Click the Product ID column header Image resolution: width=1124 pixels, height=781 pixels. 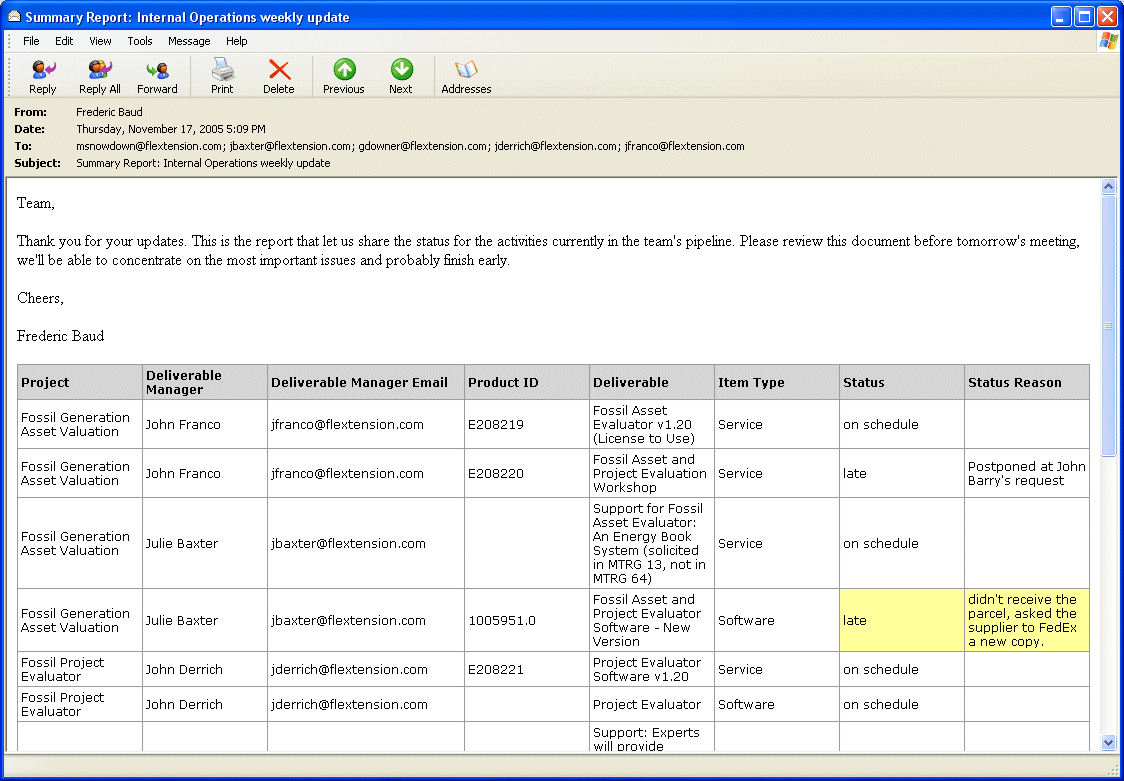pyautogui.click(x=527, y=383)
